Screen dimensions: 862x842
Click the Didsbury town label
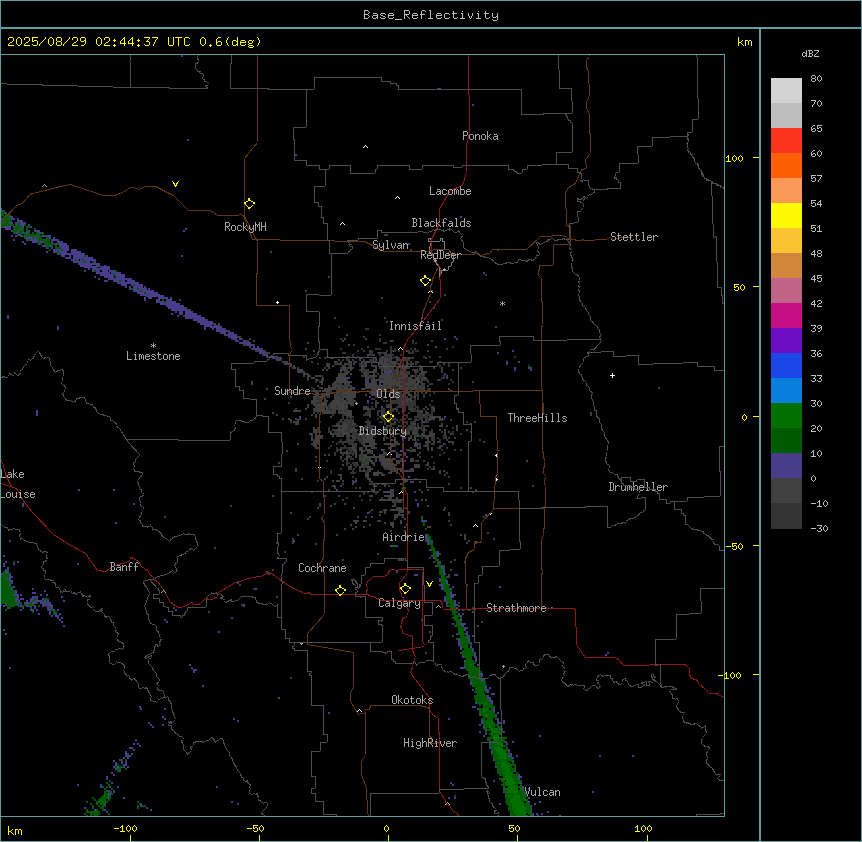coord(383,431)
